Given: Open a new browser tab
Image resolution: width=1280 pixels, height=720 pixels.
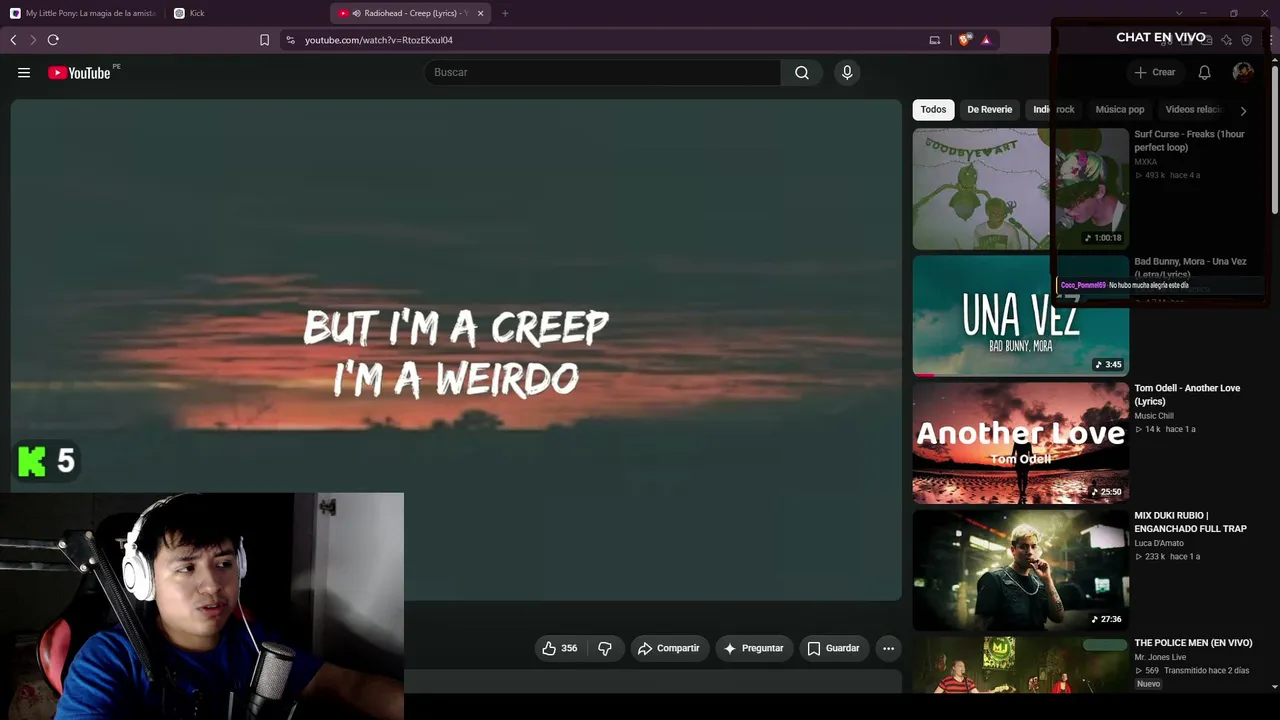Looking at the screenshot, I should pyautogui.click(x=505, y=13).
